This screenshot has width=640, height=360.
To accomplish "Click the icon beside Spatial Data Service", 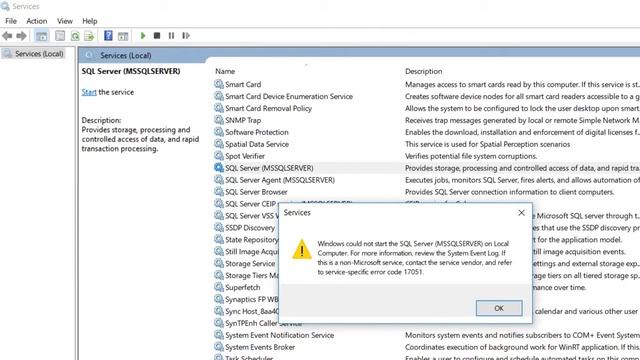I will point(219,144).
